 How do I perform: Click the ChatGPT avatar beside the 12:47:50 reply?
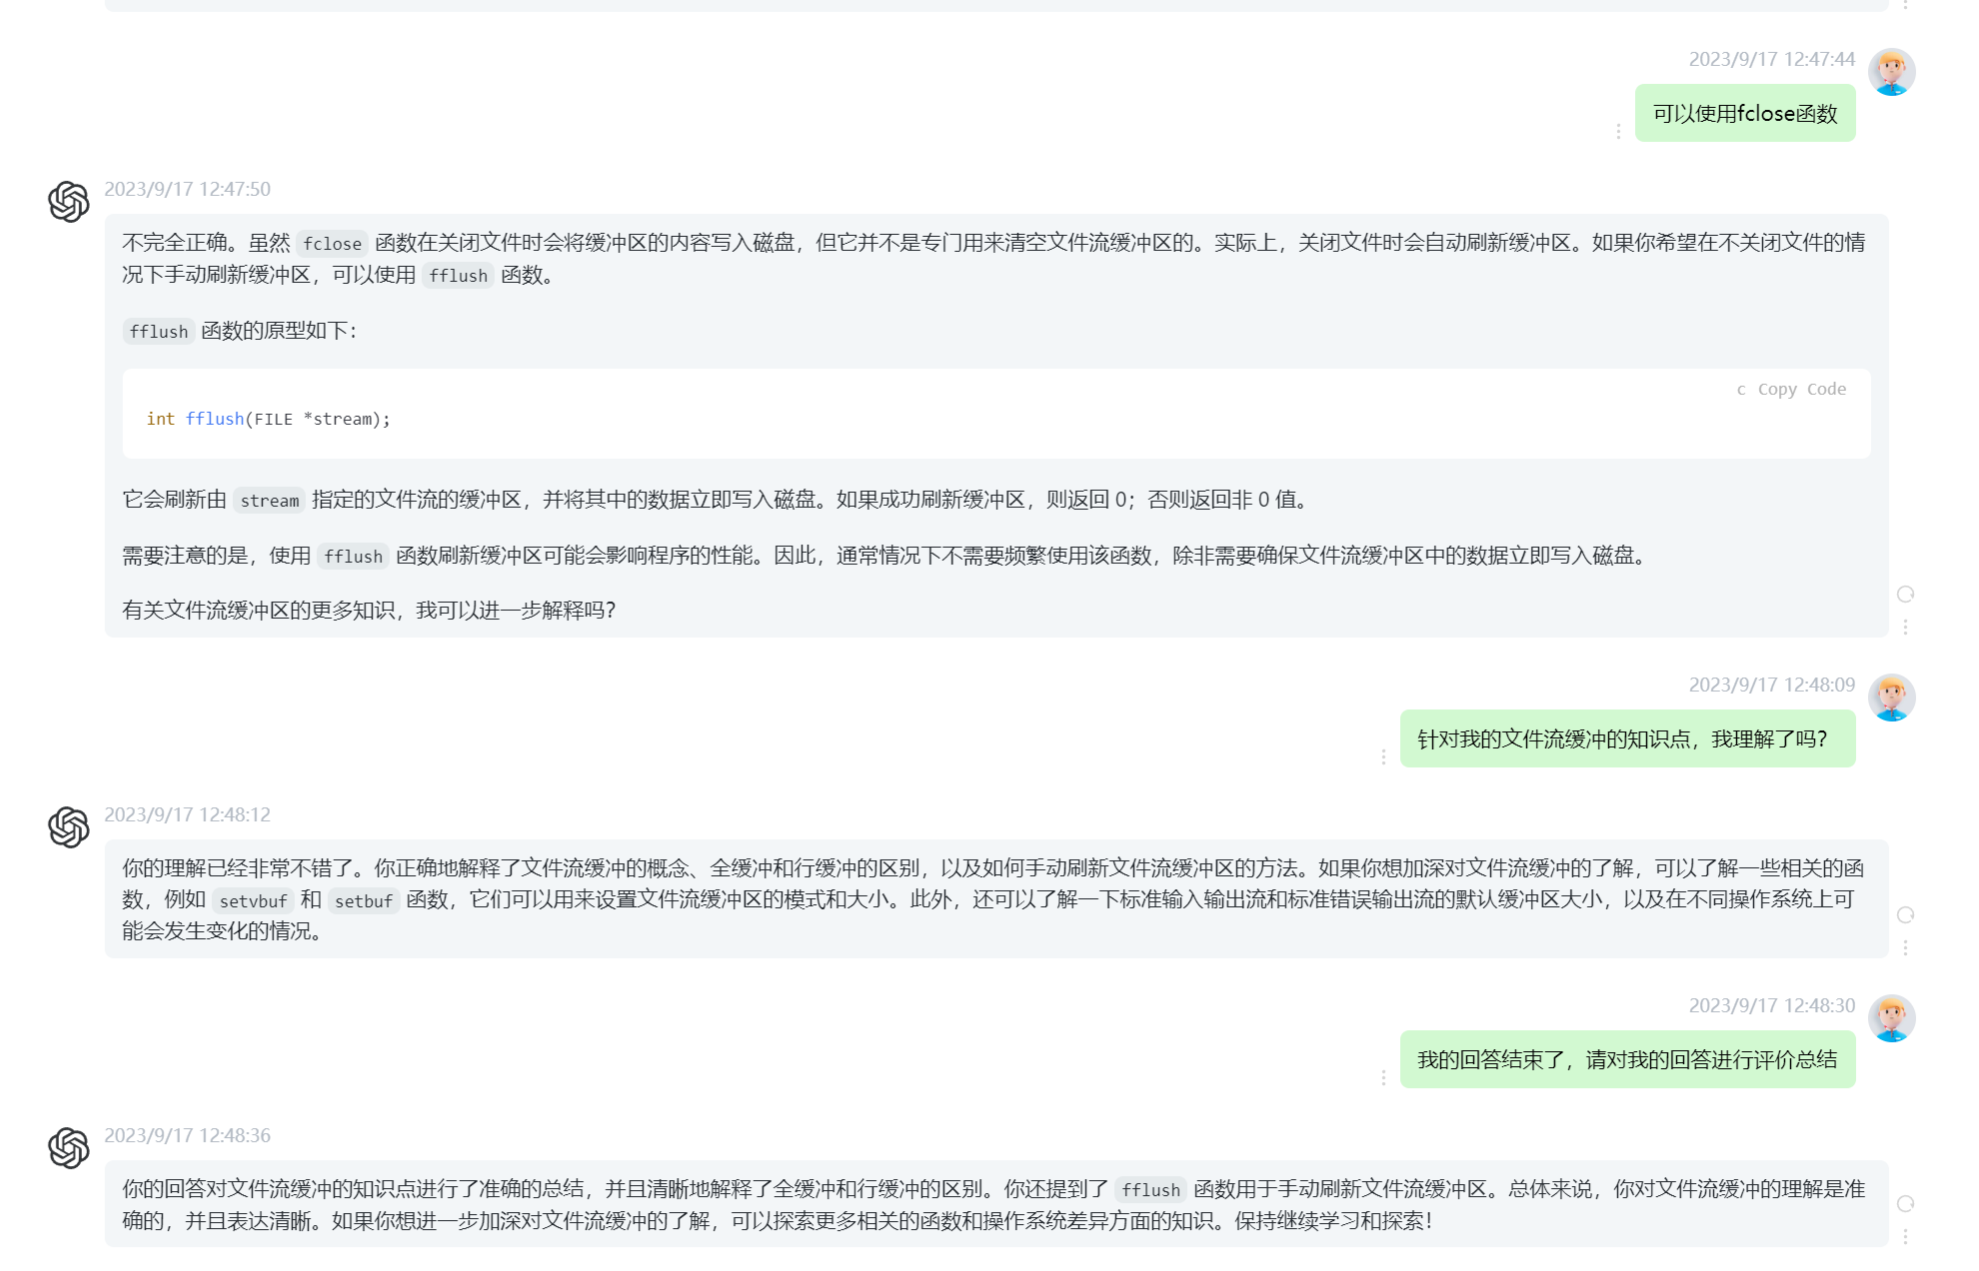[68, 202]
